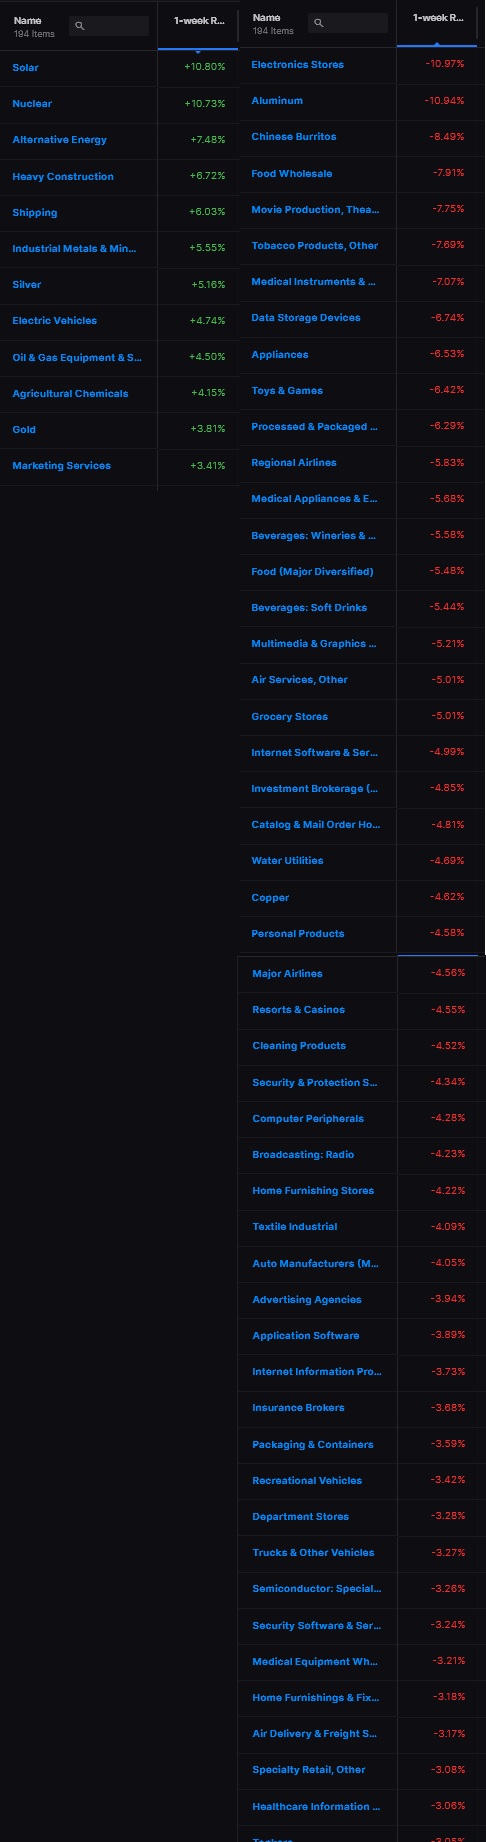Screen dimensions: 486x1842
Task: Open Data Storage Devices link
Action: [306, 318]
